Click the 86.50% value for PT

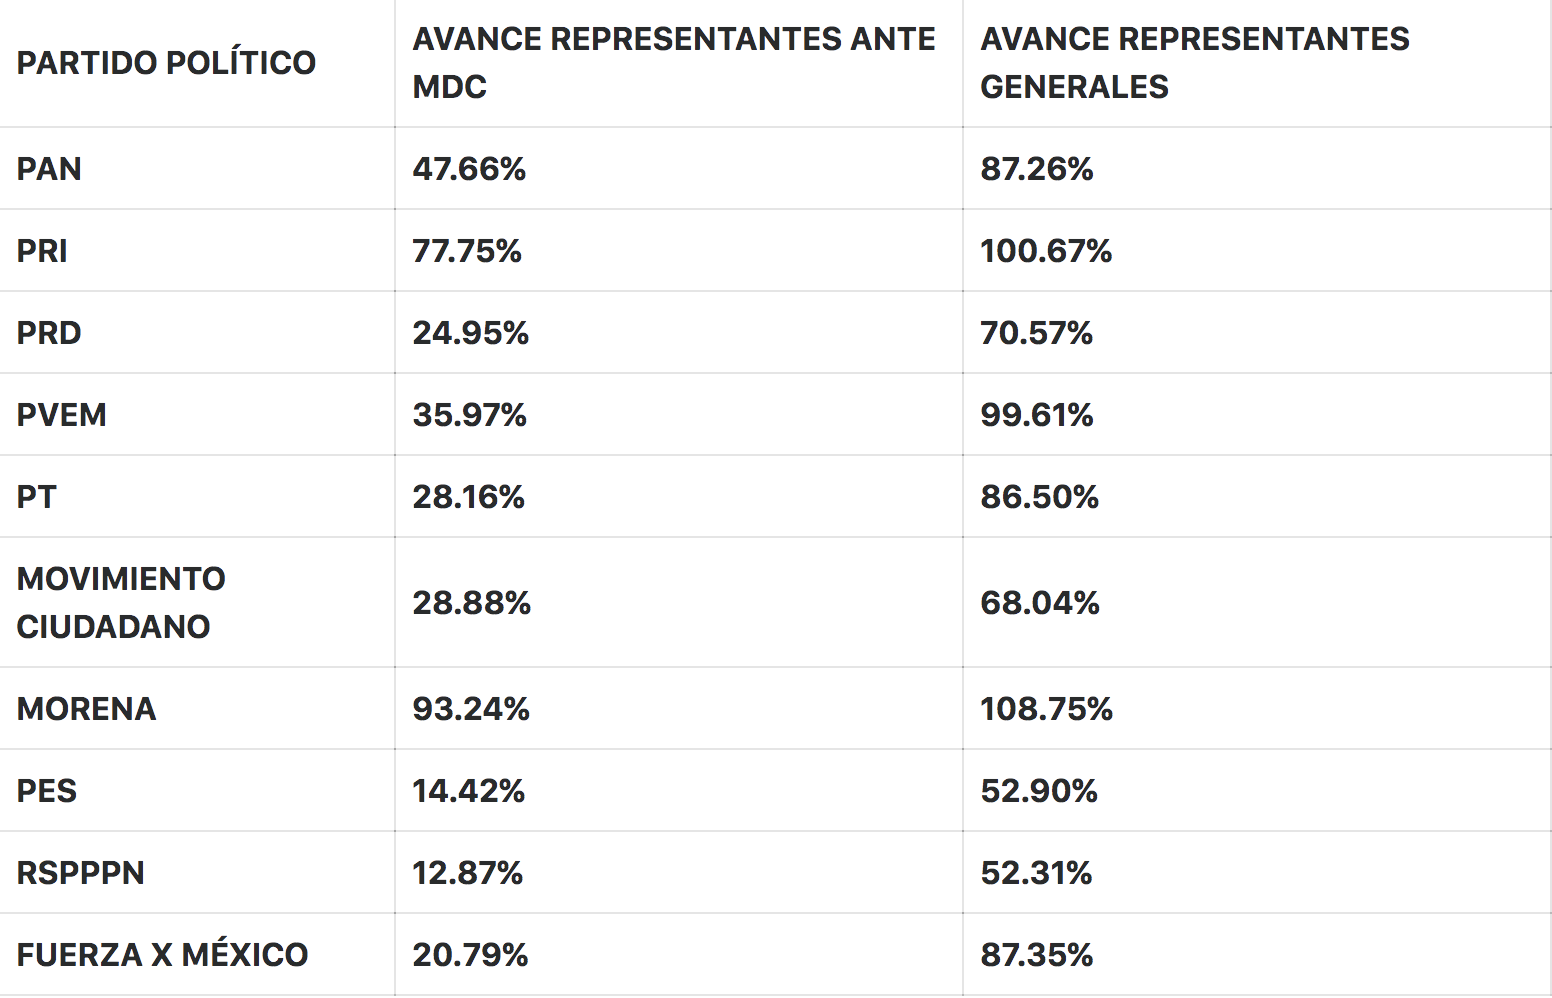[1039, 497]
